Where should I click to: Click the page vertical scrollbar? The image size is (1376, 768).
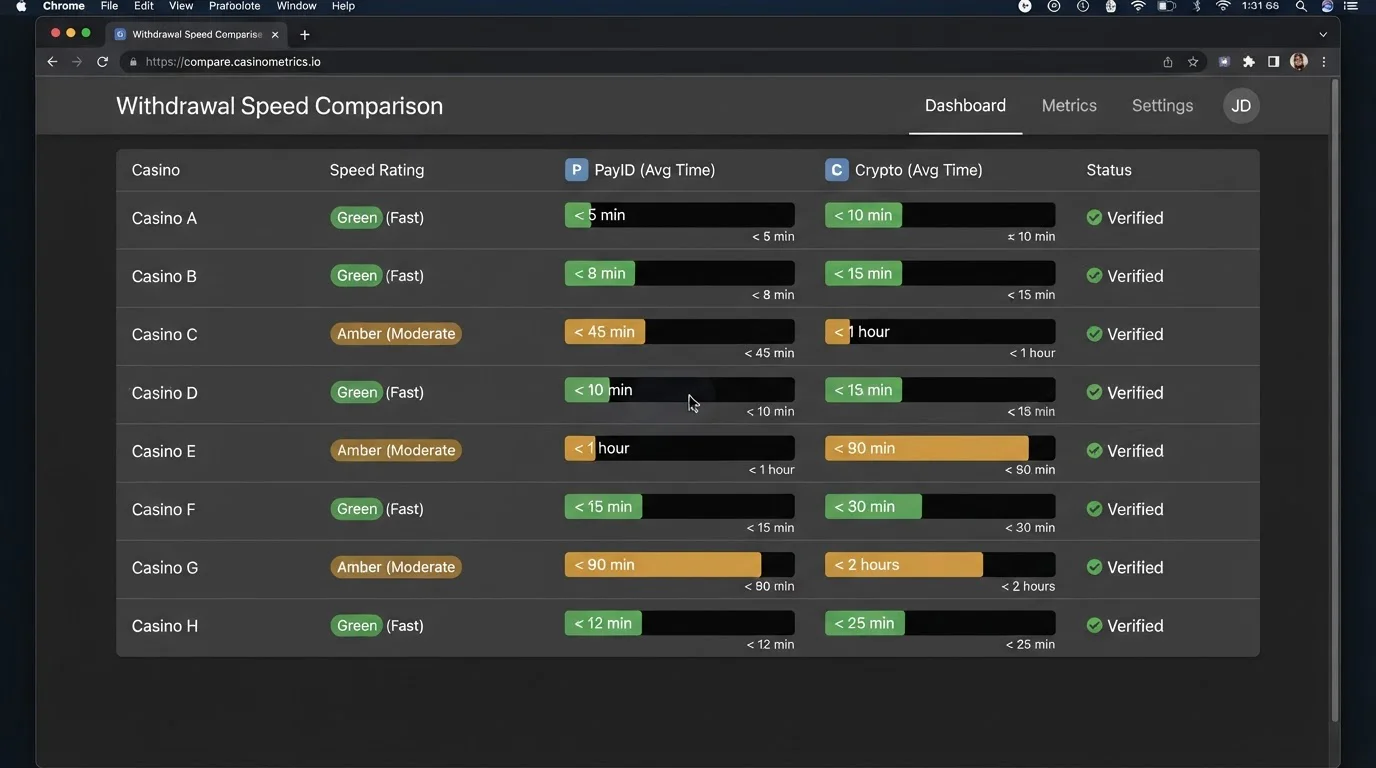pyautogui.click(x=1334, y=400)
